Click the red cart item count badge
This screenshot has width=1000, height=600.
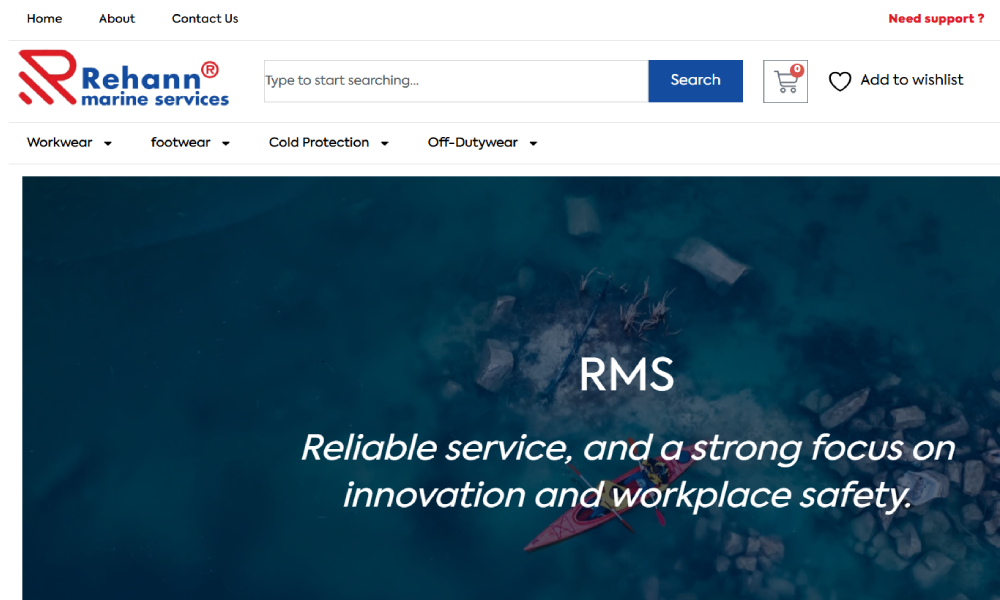point(797,70)
